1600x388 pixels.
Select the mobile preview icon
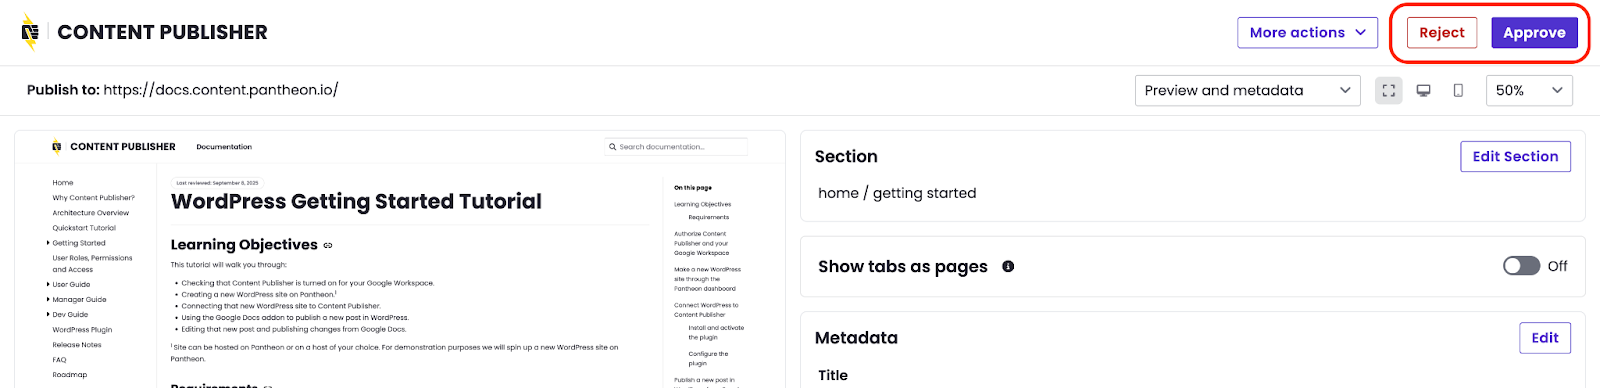pos(1458,90)
